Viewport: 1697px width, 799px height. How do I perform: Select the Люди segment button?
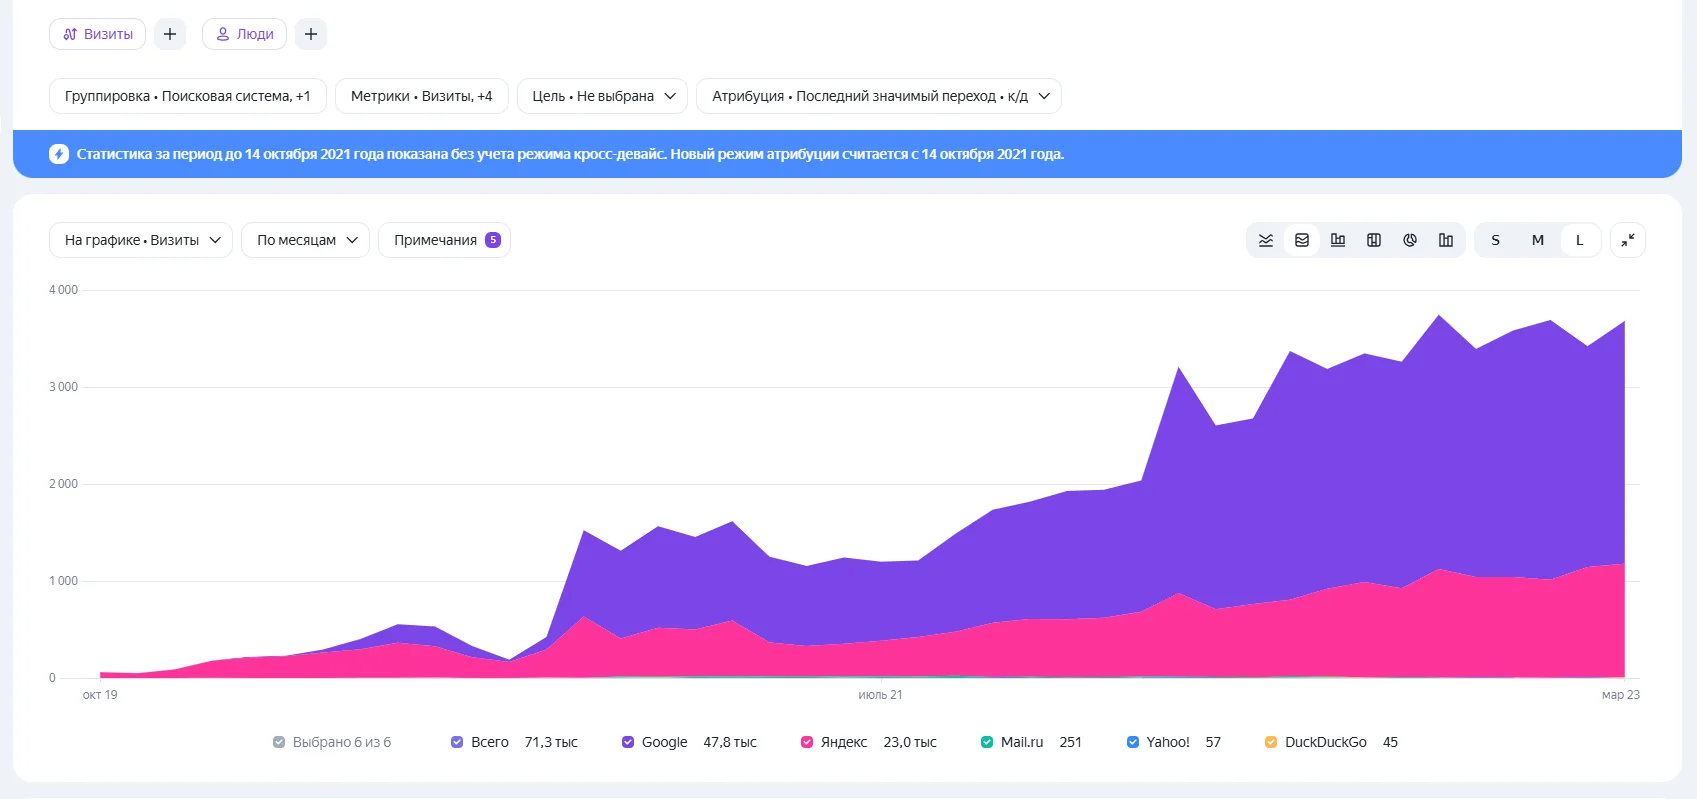click(x=245, y=34)
